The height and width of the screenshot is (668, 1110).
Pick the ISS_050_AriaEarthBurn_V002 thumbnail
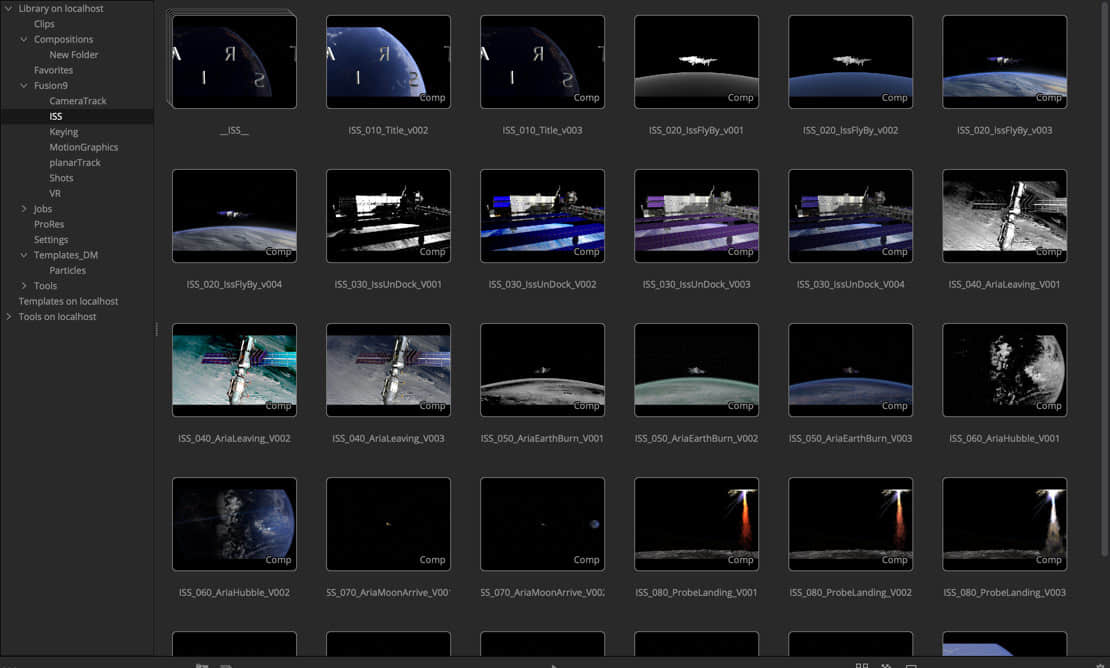696,370
